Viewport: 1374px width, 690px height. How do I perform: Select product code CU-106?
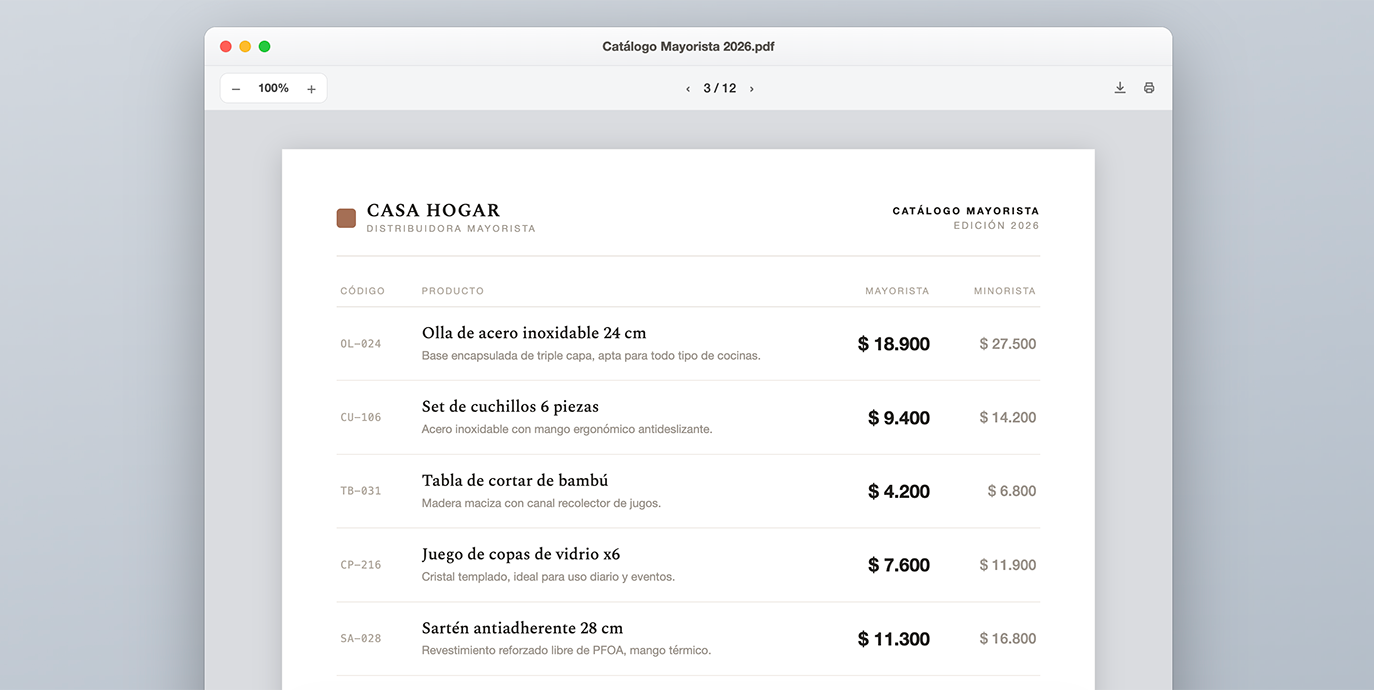[361, 418]
